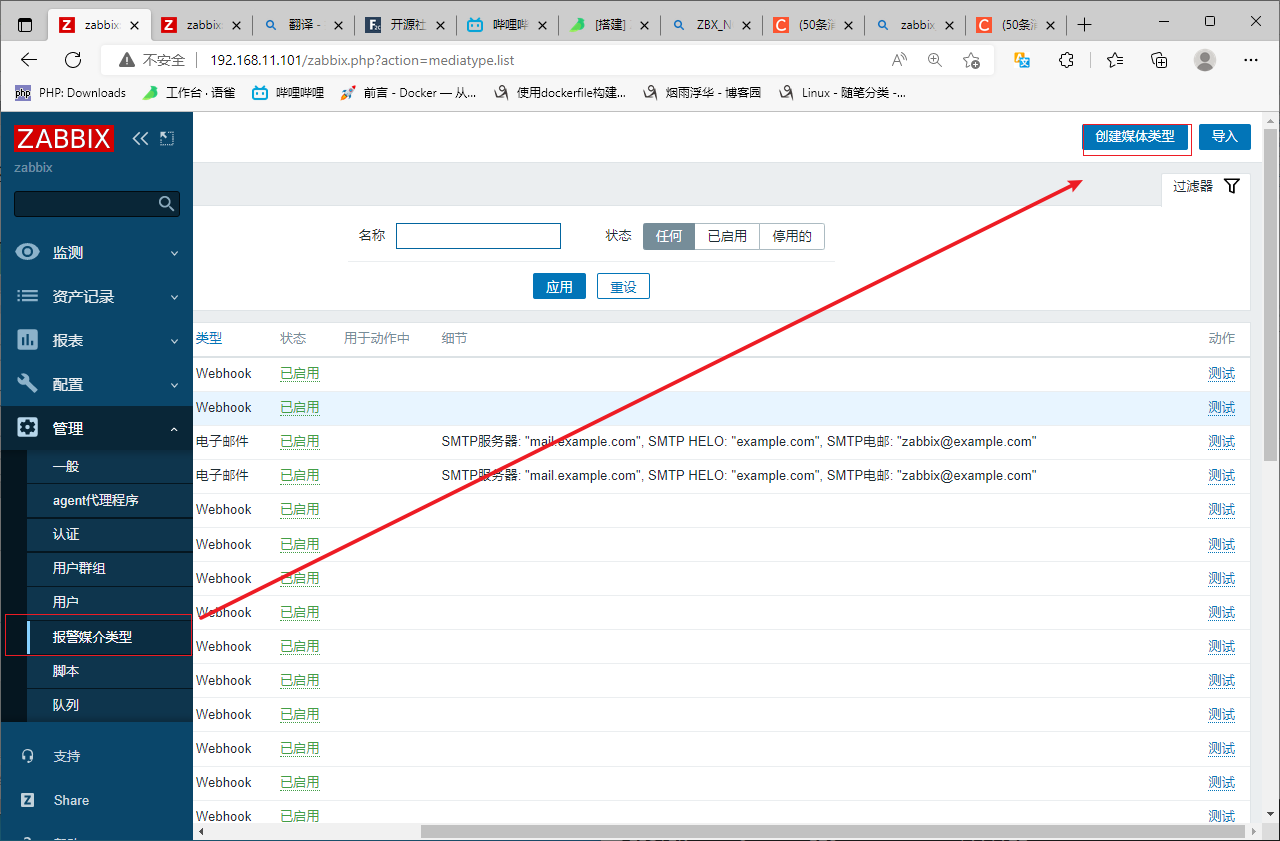Open the Favorites star-list icon

click(x=1116, y=60)
